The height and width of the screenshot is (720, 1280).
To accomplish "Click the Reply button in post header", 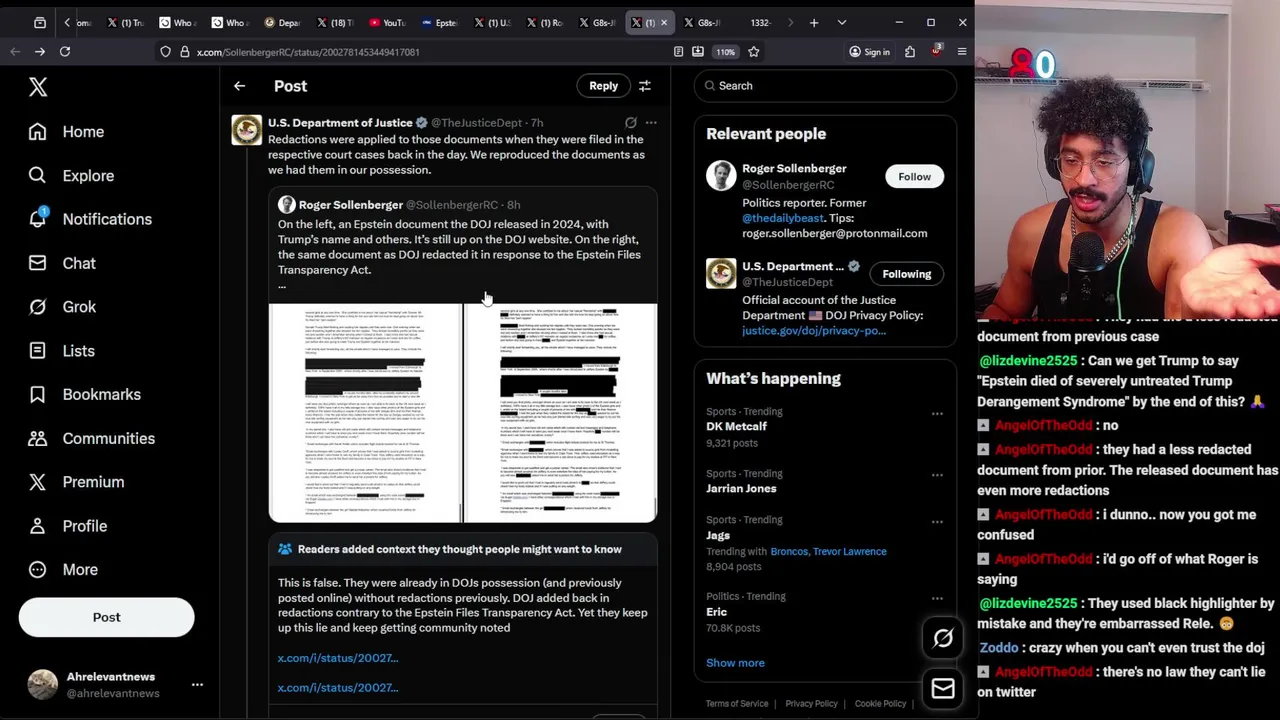I will [x=603, y=86].
